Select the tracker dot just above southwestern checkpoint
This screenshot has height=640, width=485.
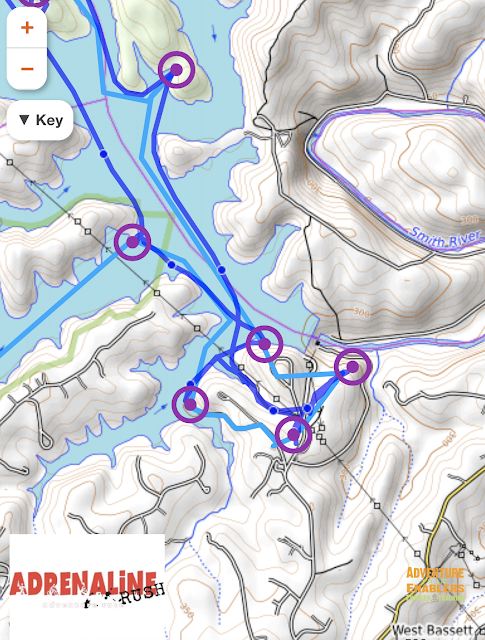pyautogui.click(x=191, y=384)
